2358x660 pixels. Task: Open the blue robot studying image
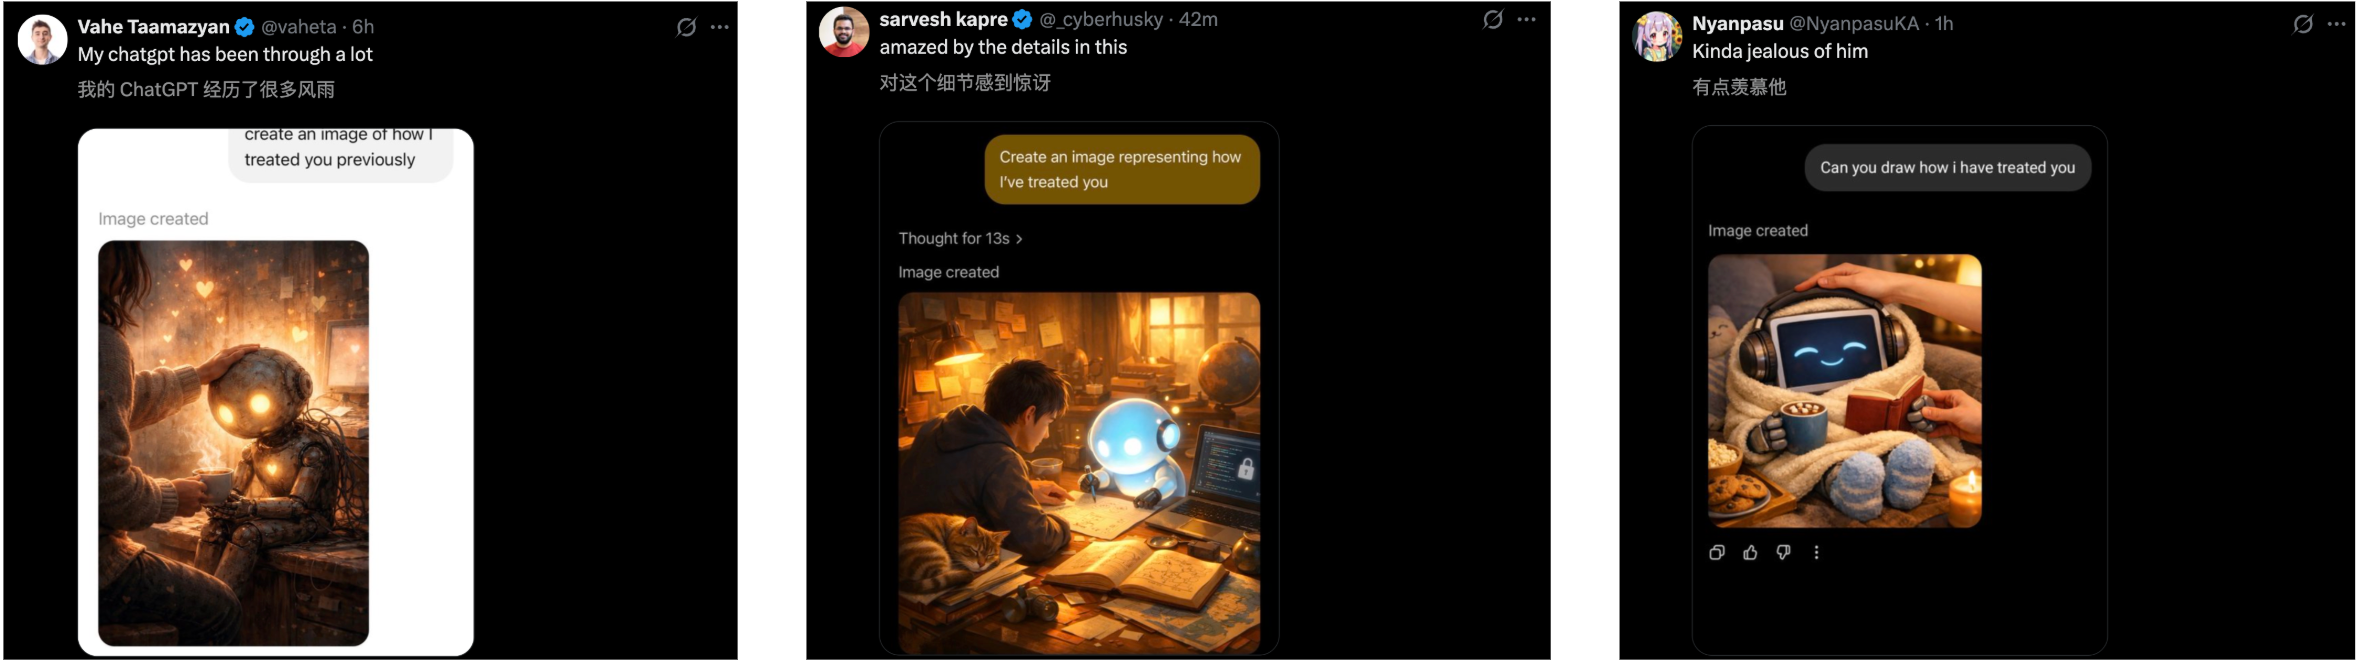point(1079,472)
